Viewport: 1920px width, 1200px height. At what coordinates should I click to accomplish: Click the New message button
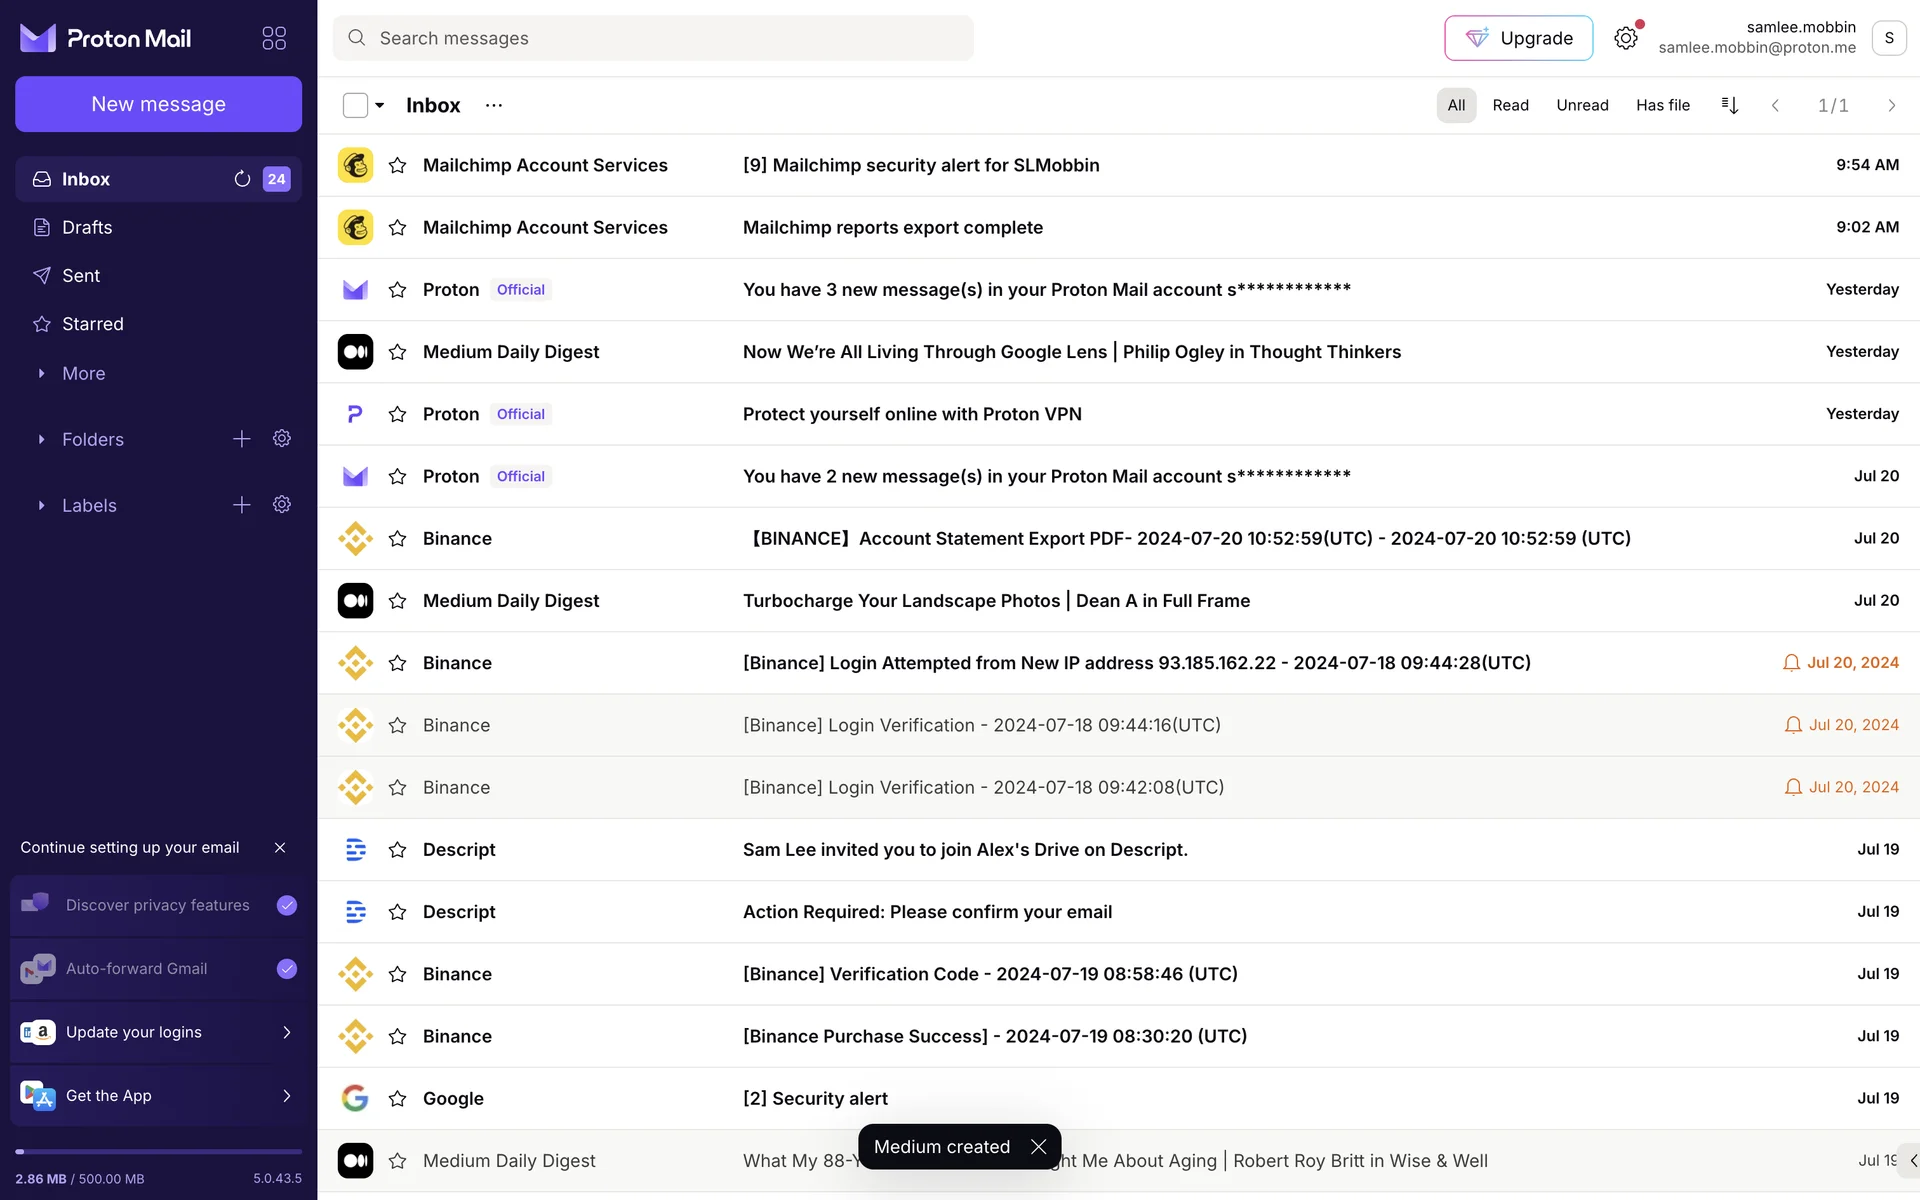pyautogui.click(x=158, y=104)
